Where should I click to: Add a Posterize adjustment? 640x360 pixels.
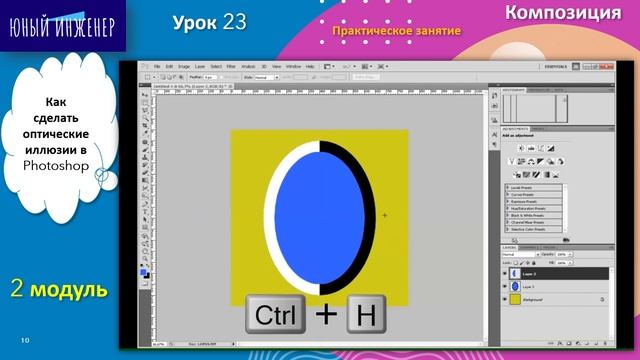[527, 175]
